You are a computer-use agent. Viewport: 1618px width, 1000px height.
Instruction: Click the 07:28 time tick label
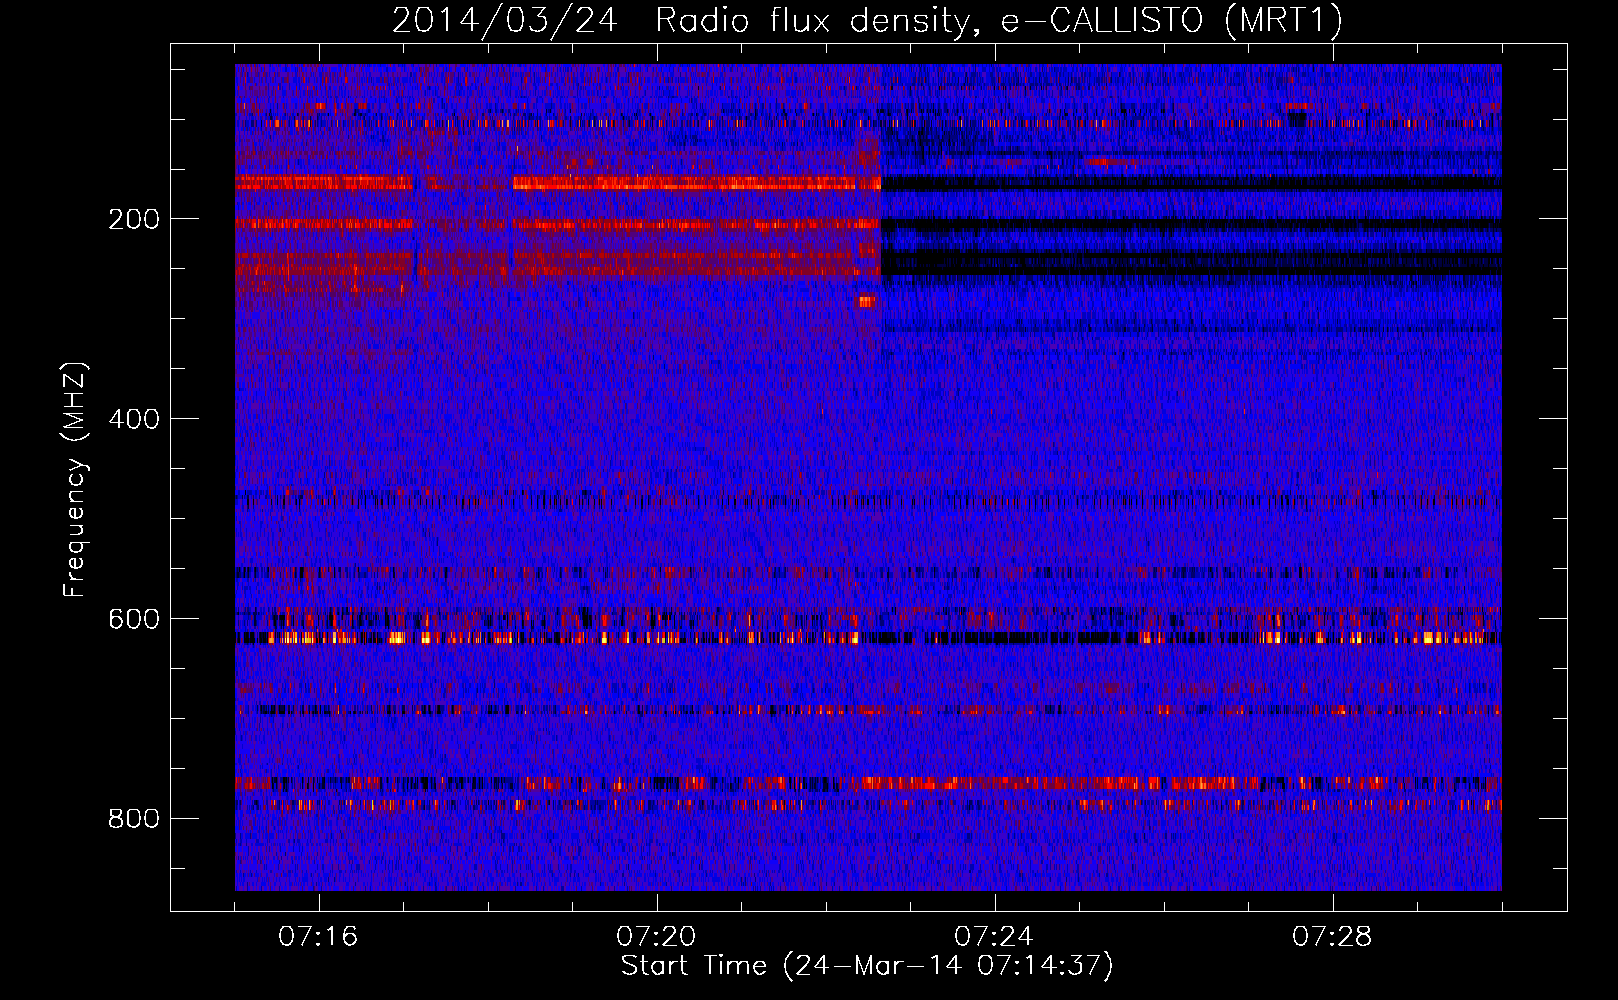pos(1332,936)
